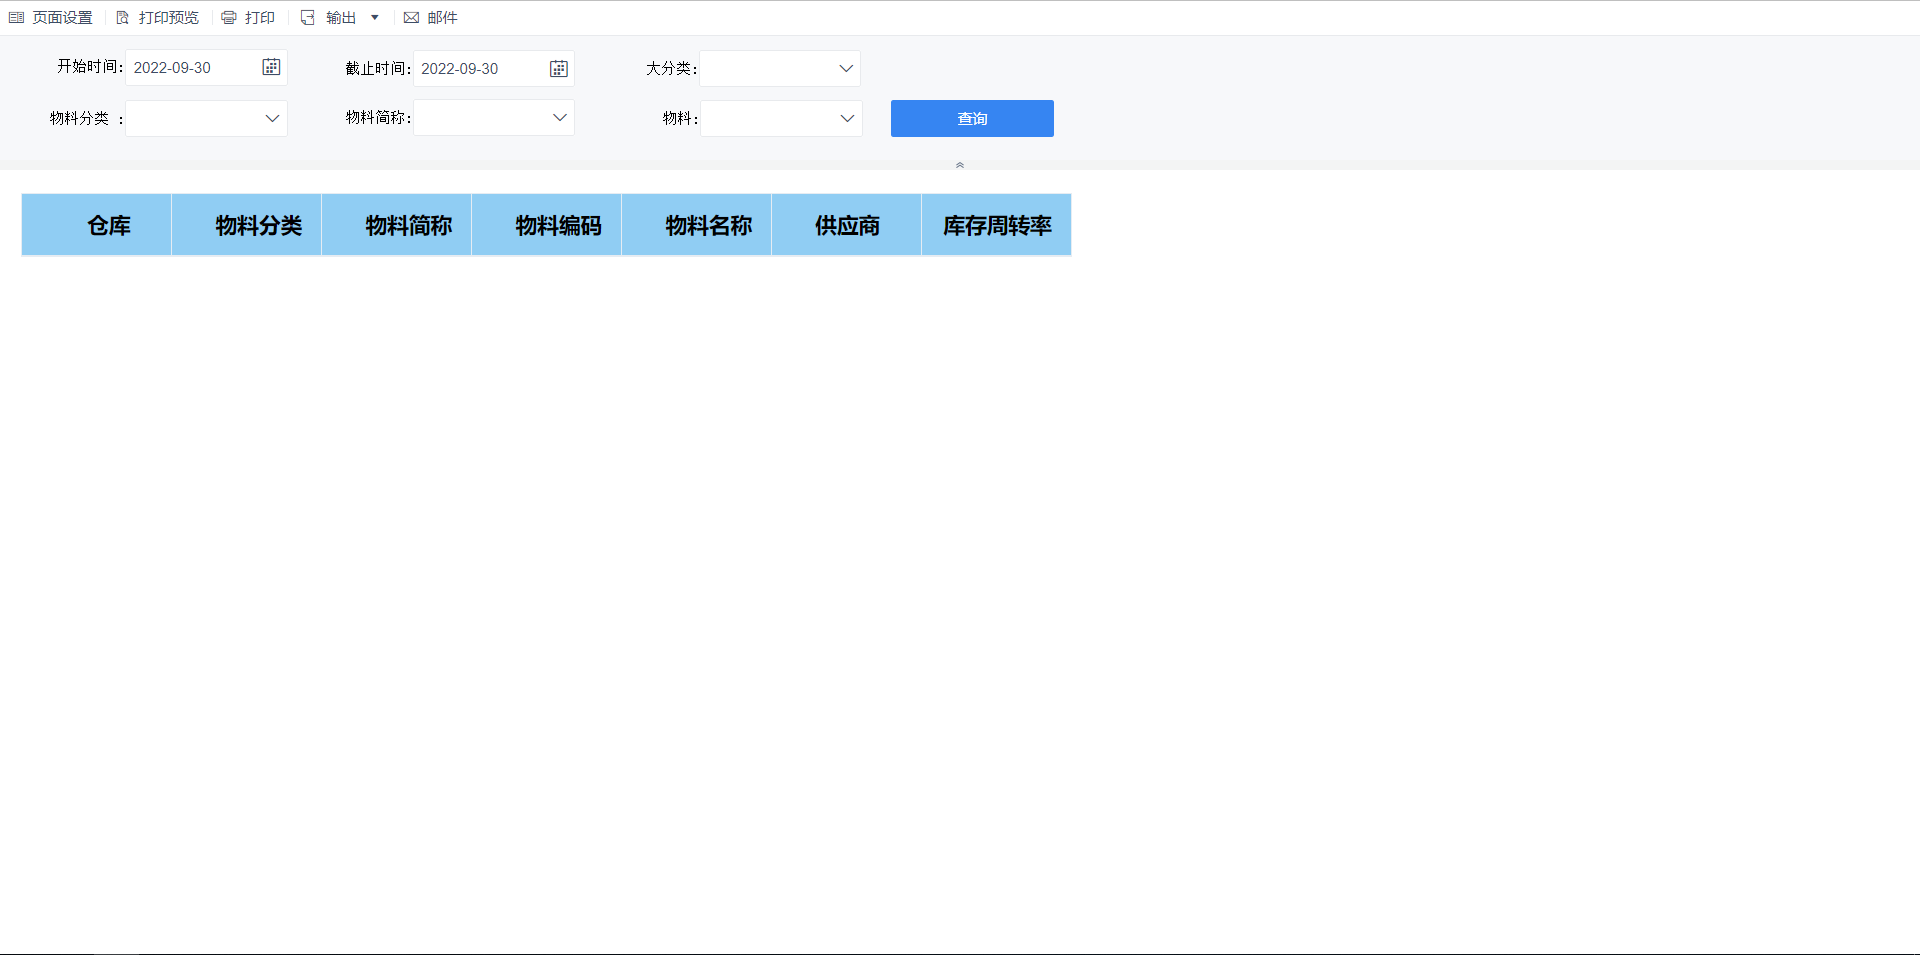1920x955 pixels.
Task: Open the 物料 dropdown selector
Action: pyautogui.click(x=846, y=118)
